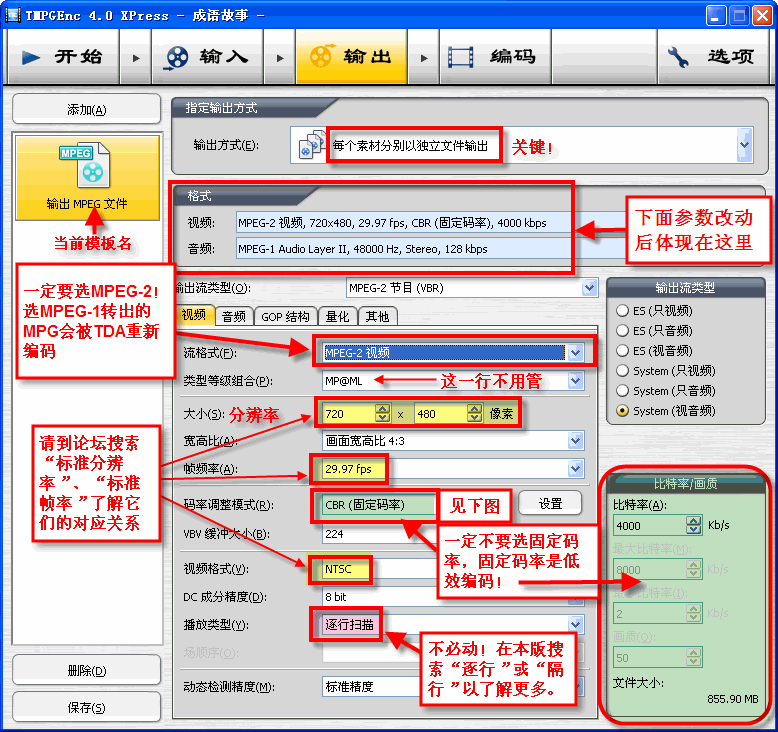
Task: Click the arrow after 输入 stage
Action: click(x=280, y=58)
